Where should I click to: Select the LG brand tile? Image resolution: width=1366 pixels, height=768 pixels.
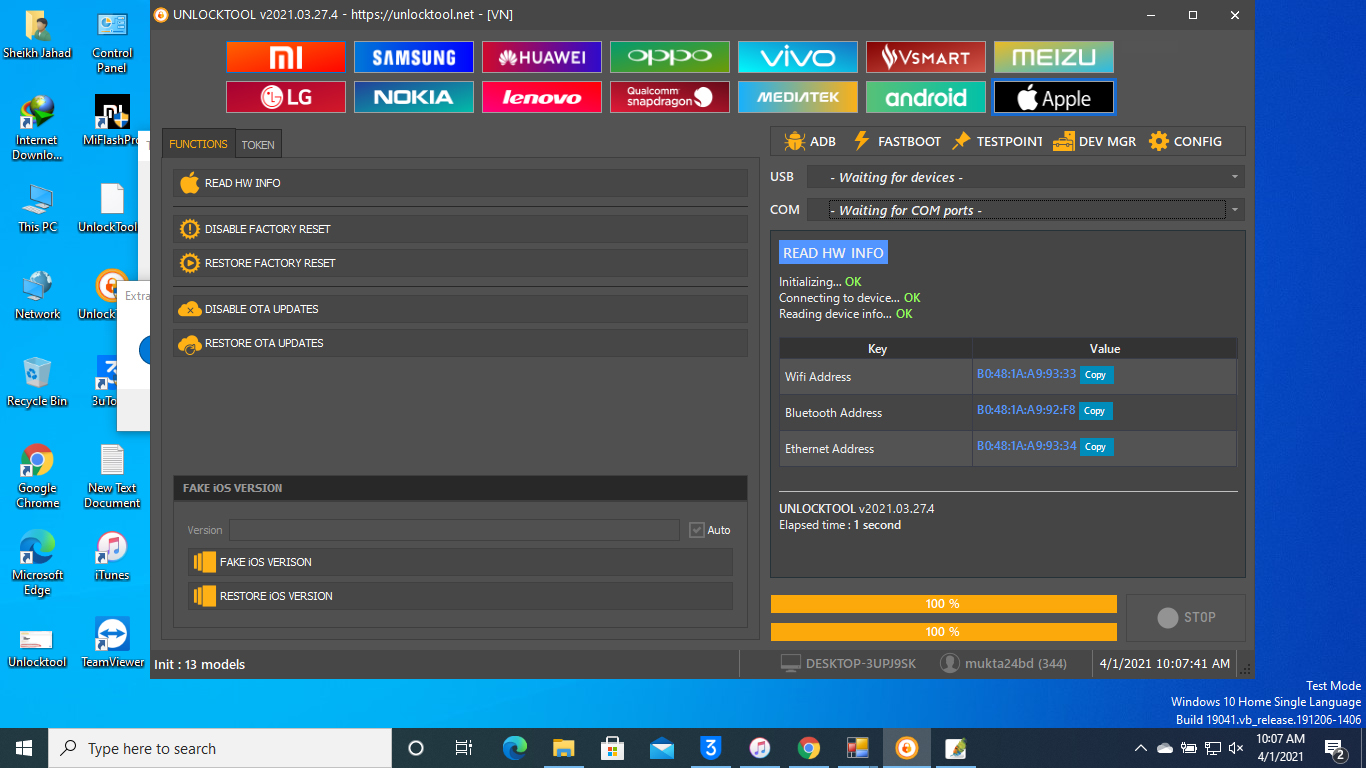[x=286, y=97]
